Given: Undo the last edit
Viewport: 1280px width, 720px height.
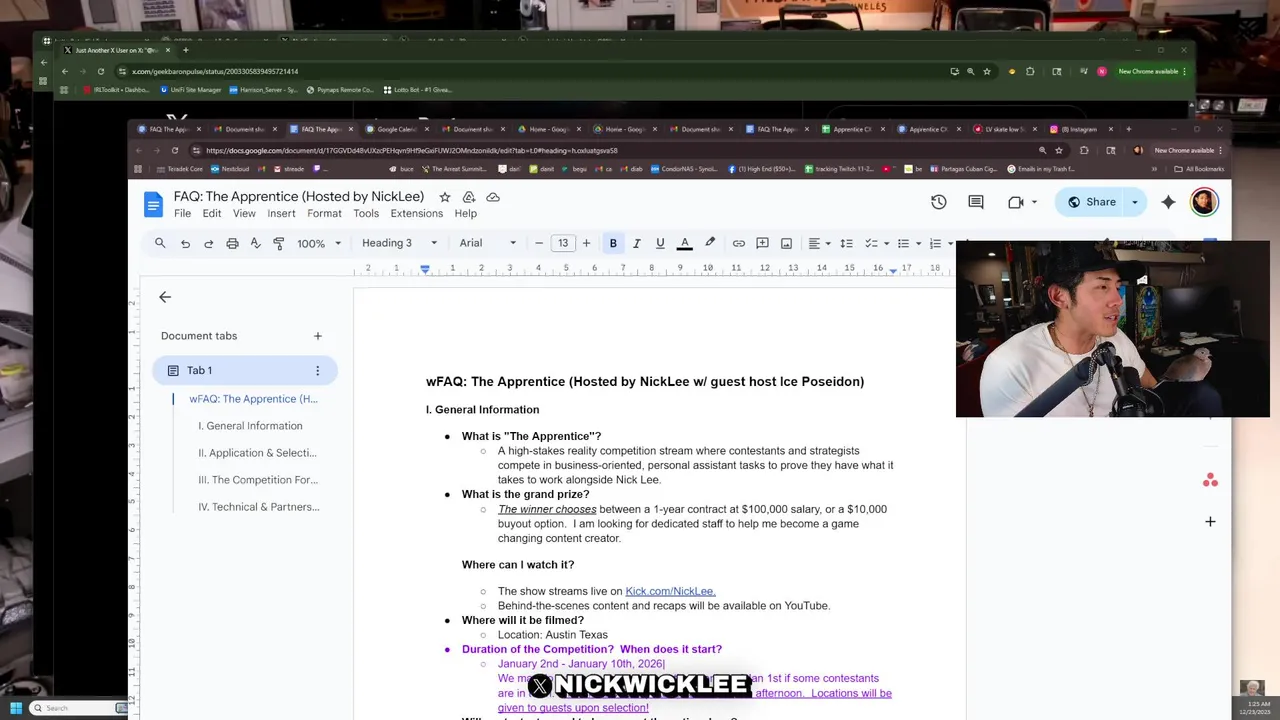Looking at the screenshot, I should click(185, 243).
